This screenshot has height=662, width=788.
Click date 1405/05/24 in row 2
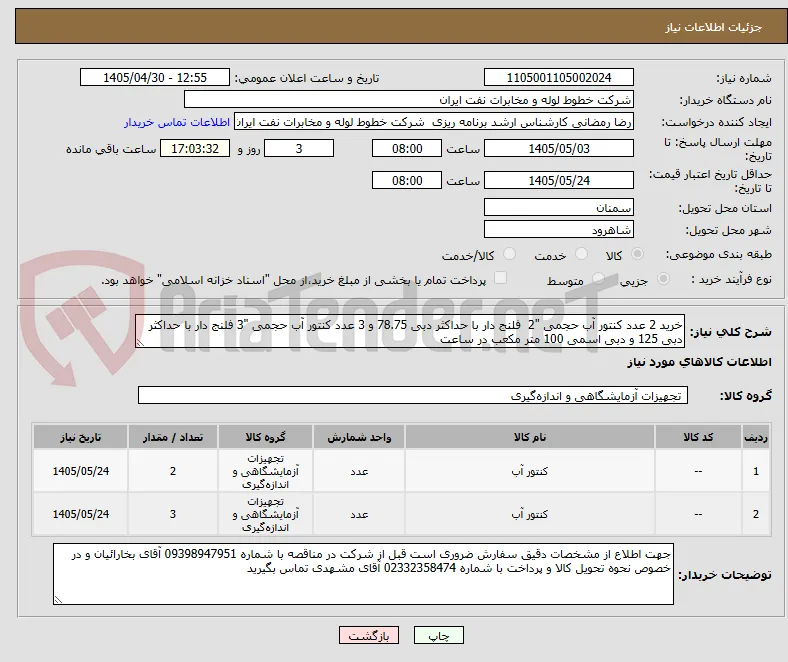(80, 514)
